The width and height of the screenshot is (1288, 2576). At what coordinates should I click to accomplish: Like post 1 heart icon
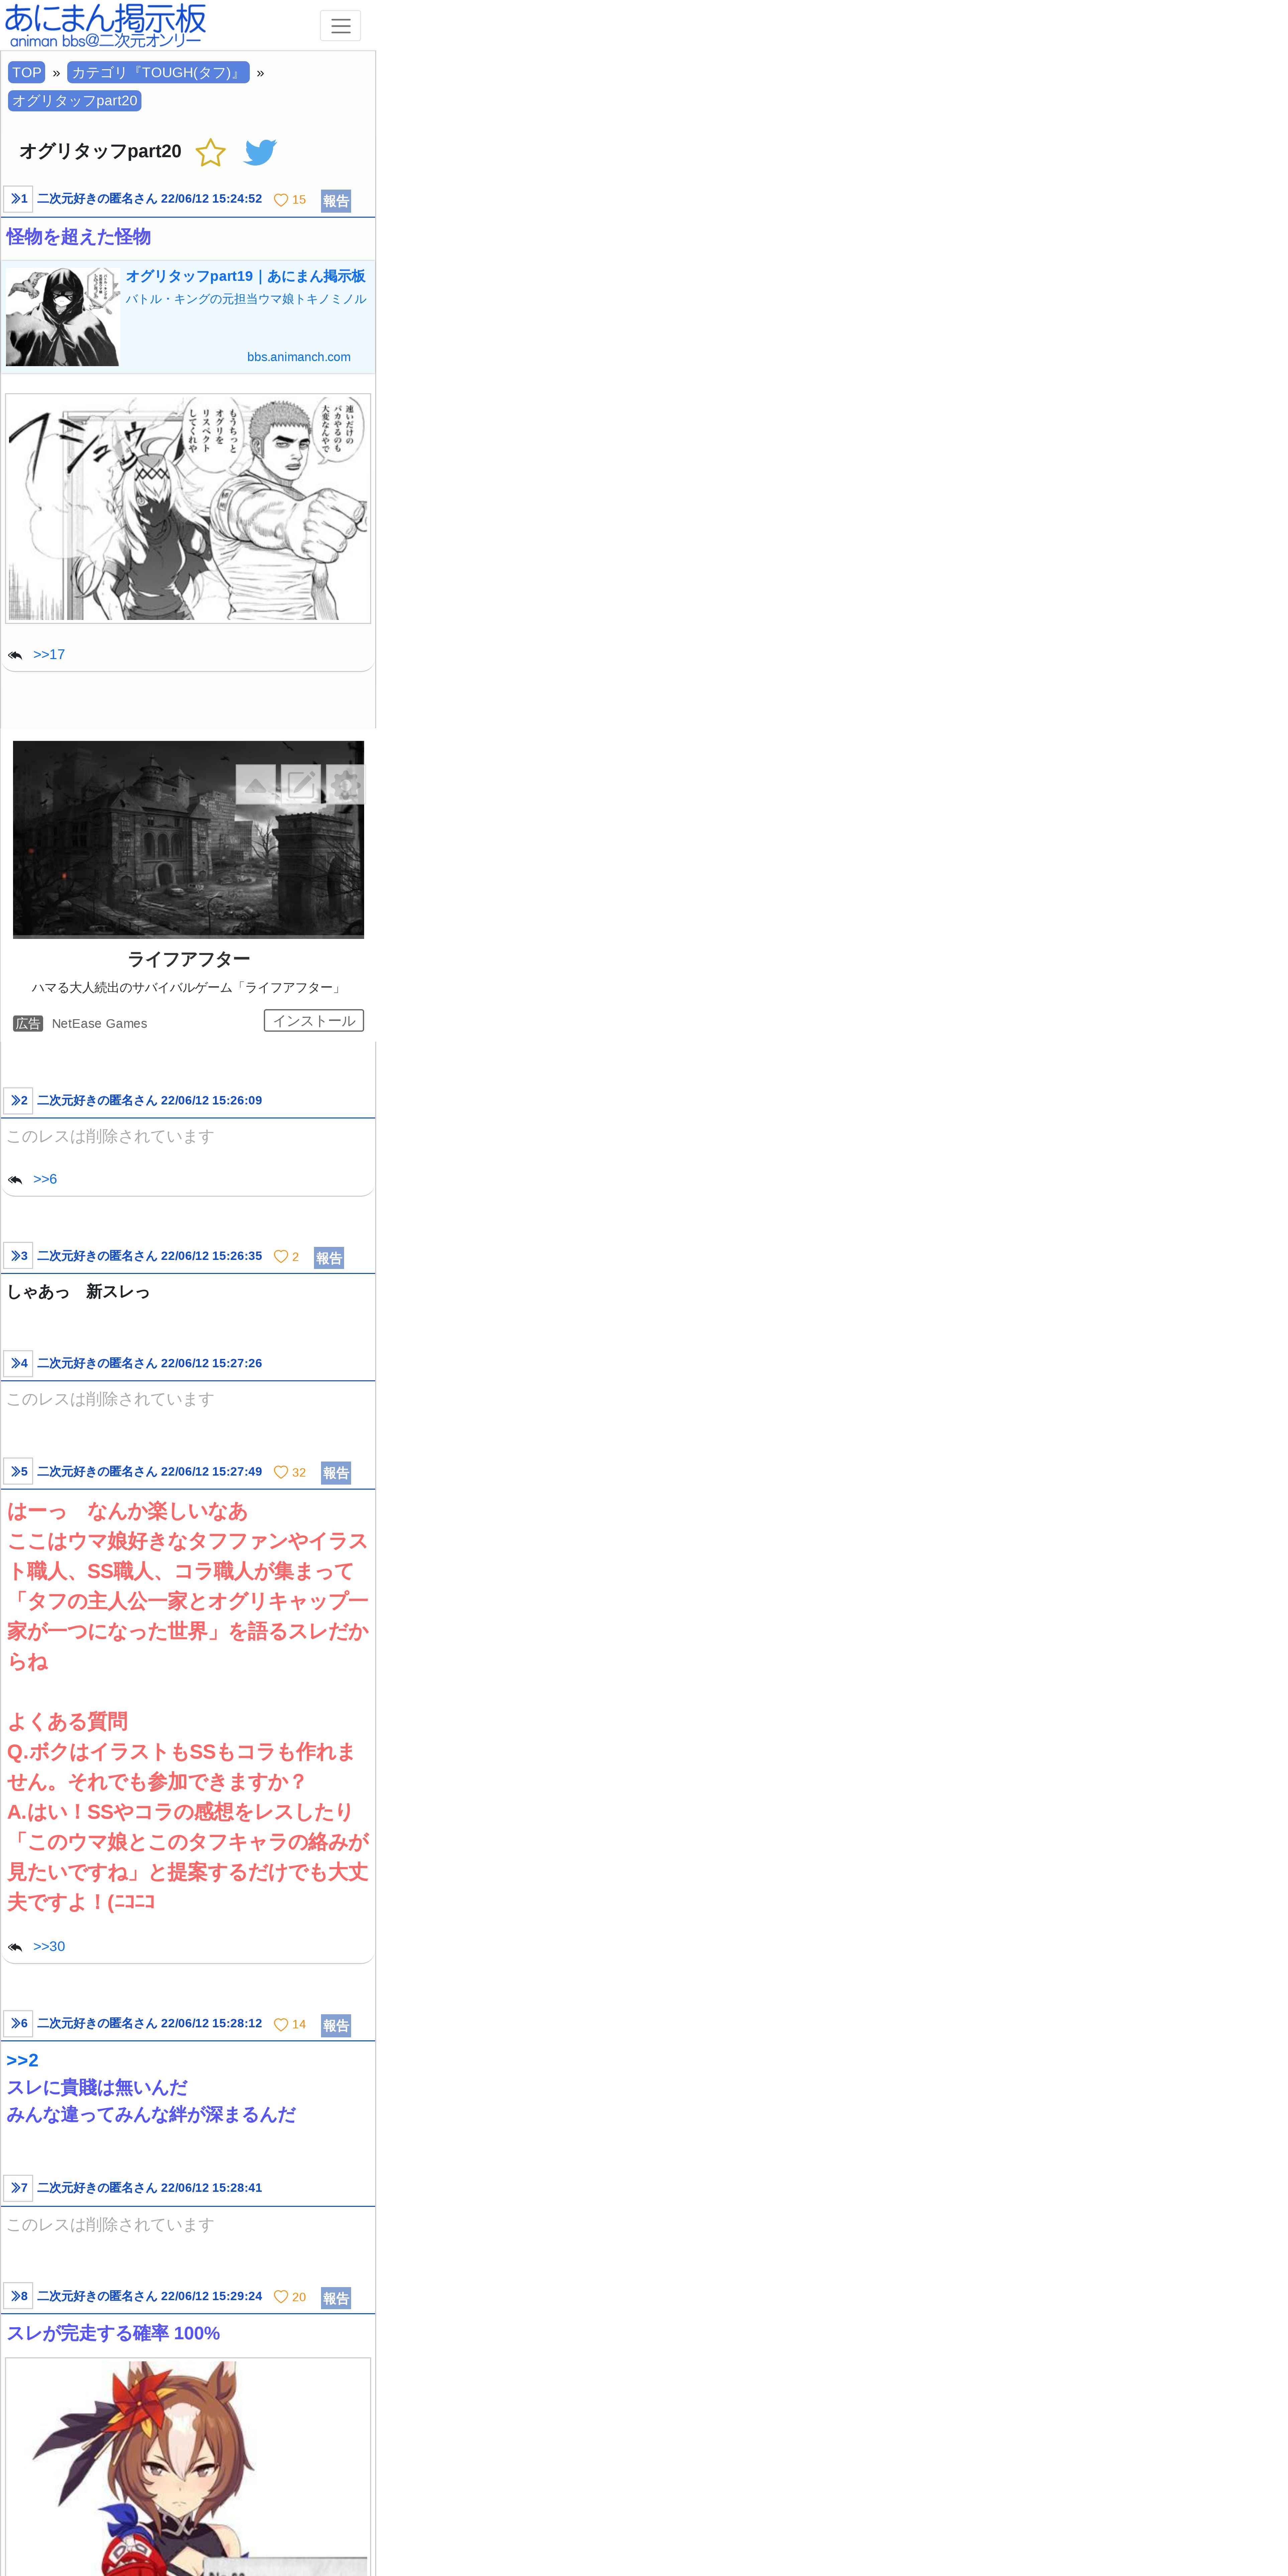(x=281, y=200)
